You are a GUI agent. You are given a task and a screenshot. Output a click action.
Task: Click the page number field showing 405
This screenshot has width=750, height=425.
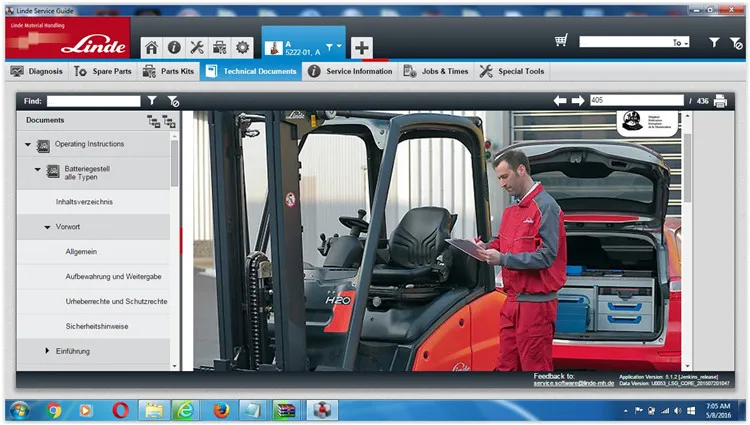[x=637, y=100]
